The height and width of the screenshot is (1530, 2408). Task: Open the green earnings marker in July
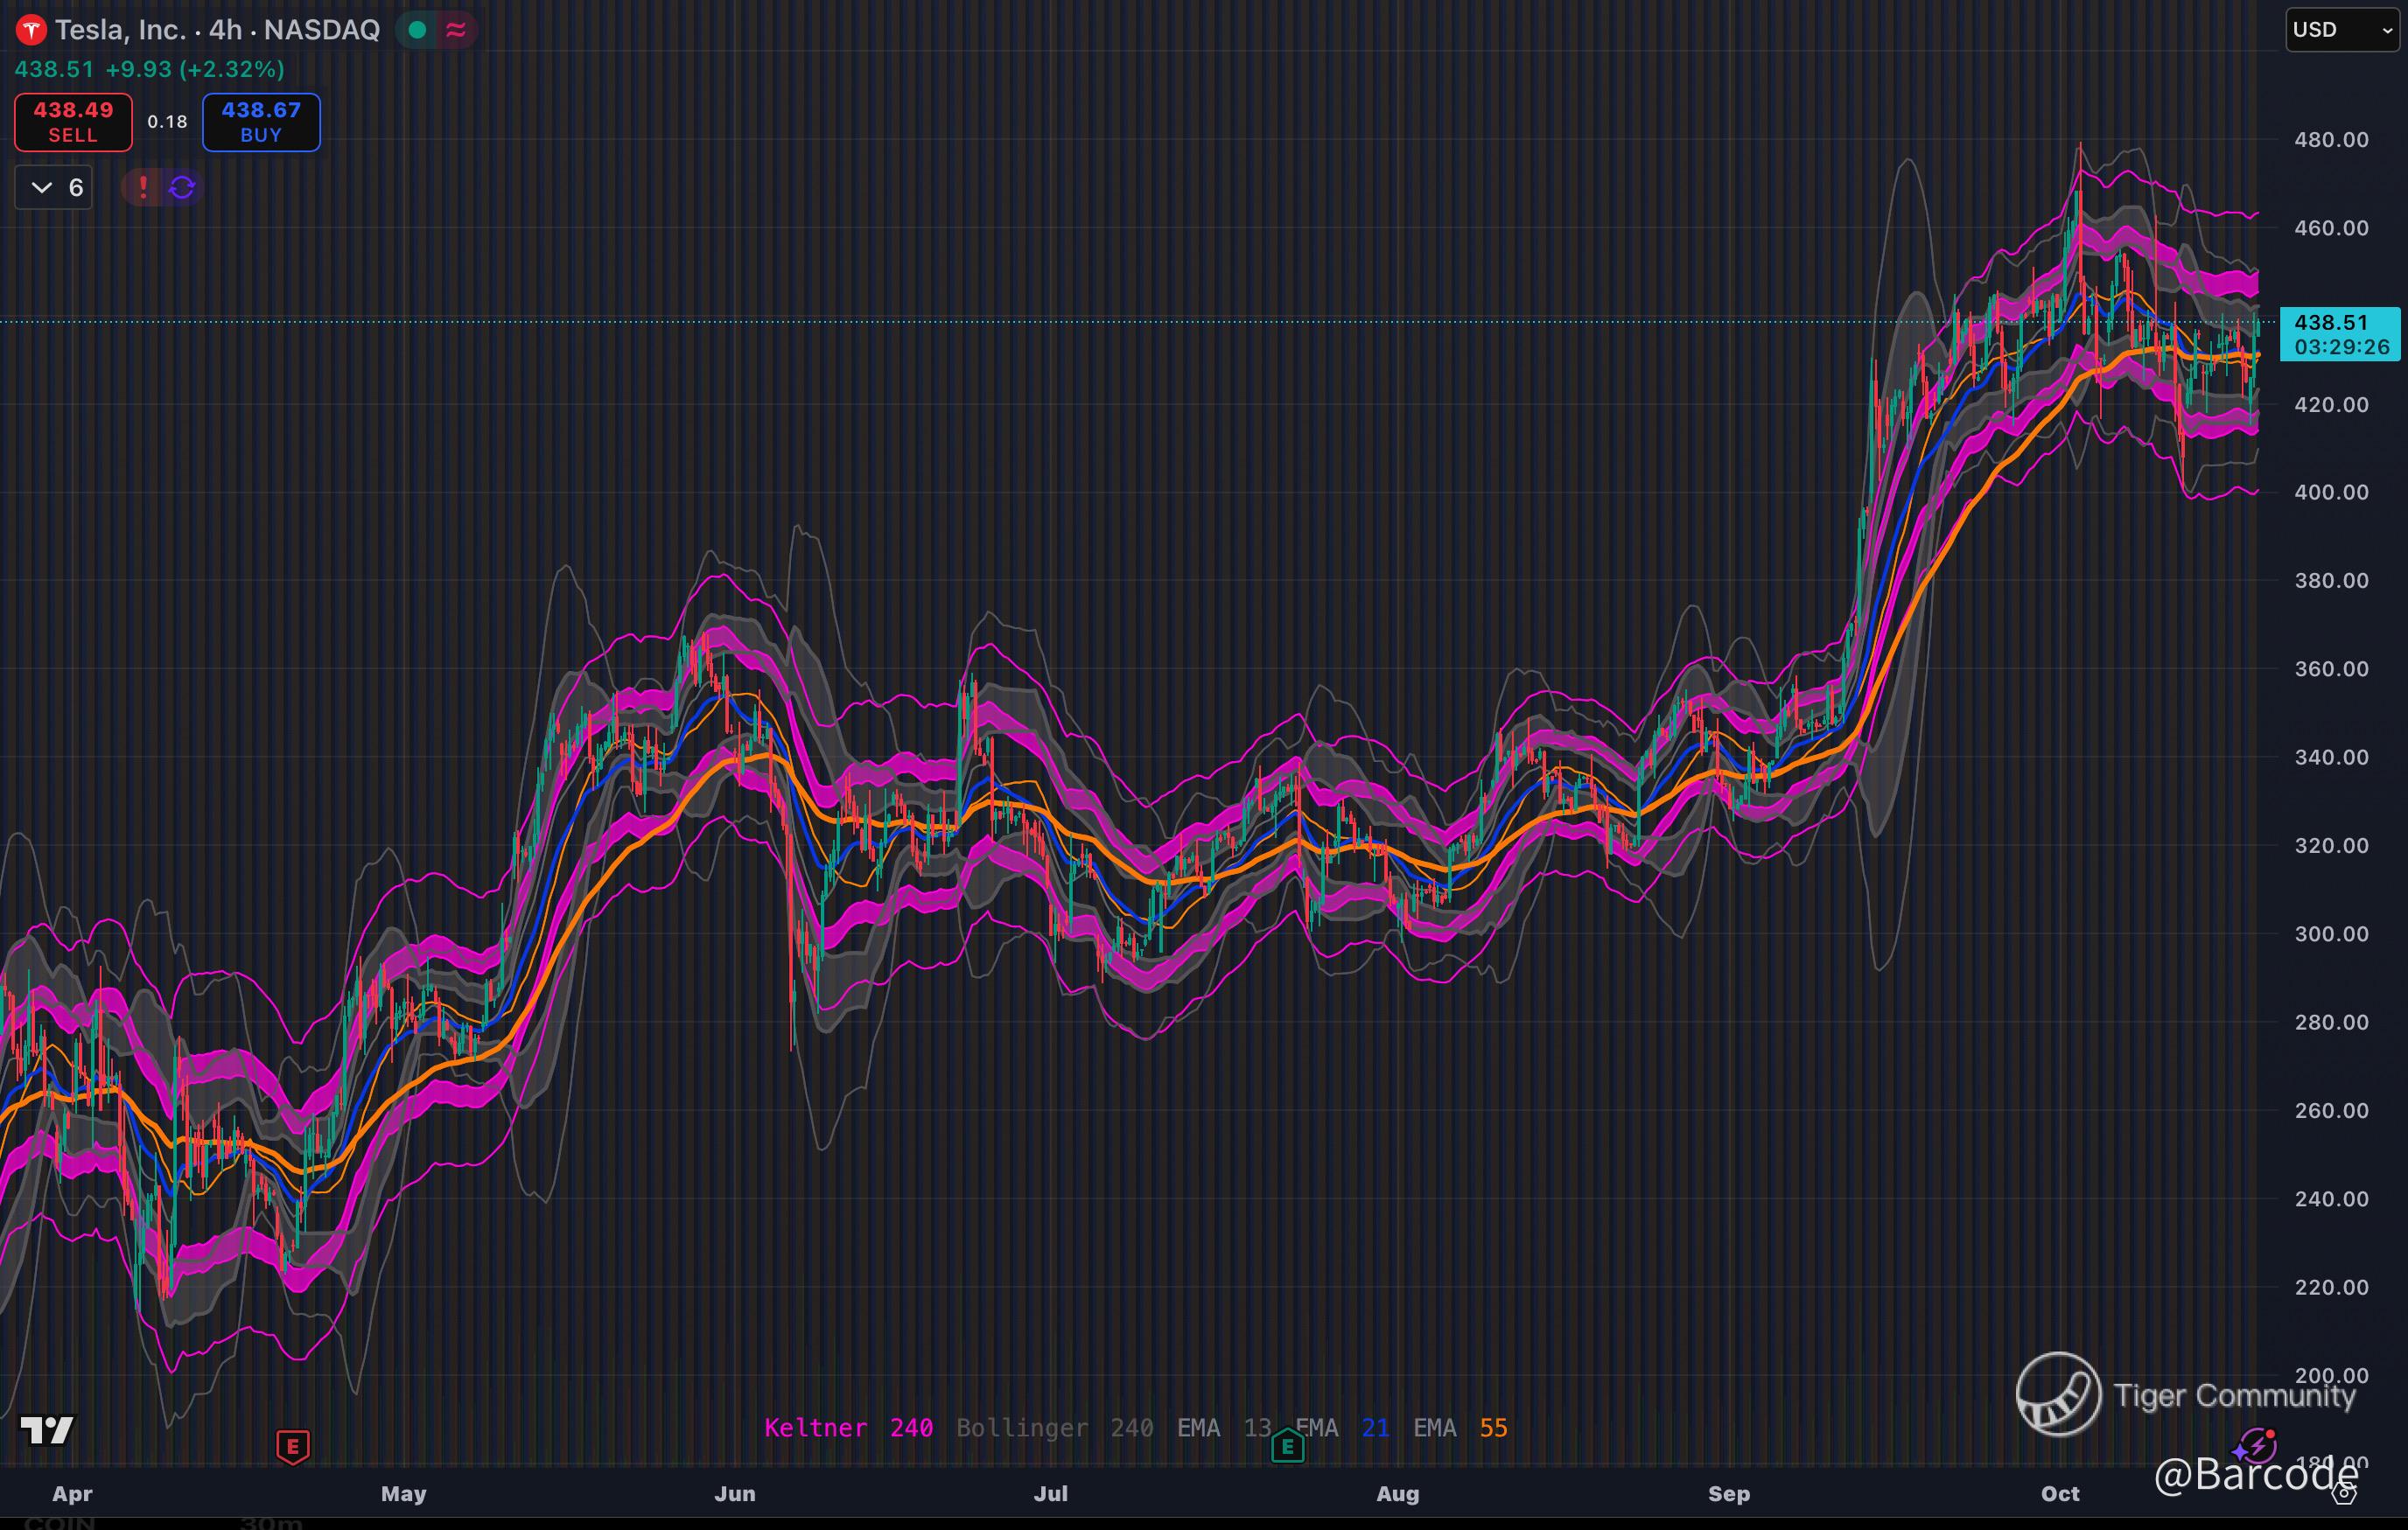point(1287,1446)
